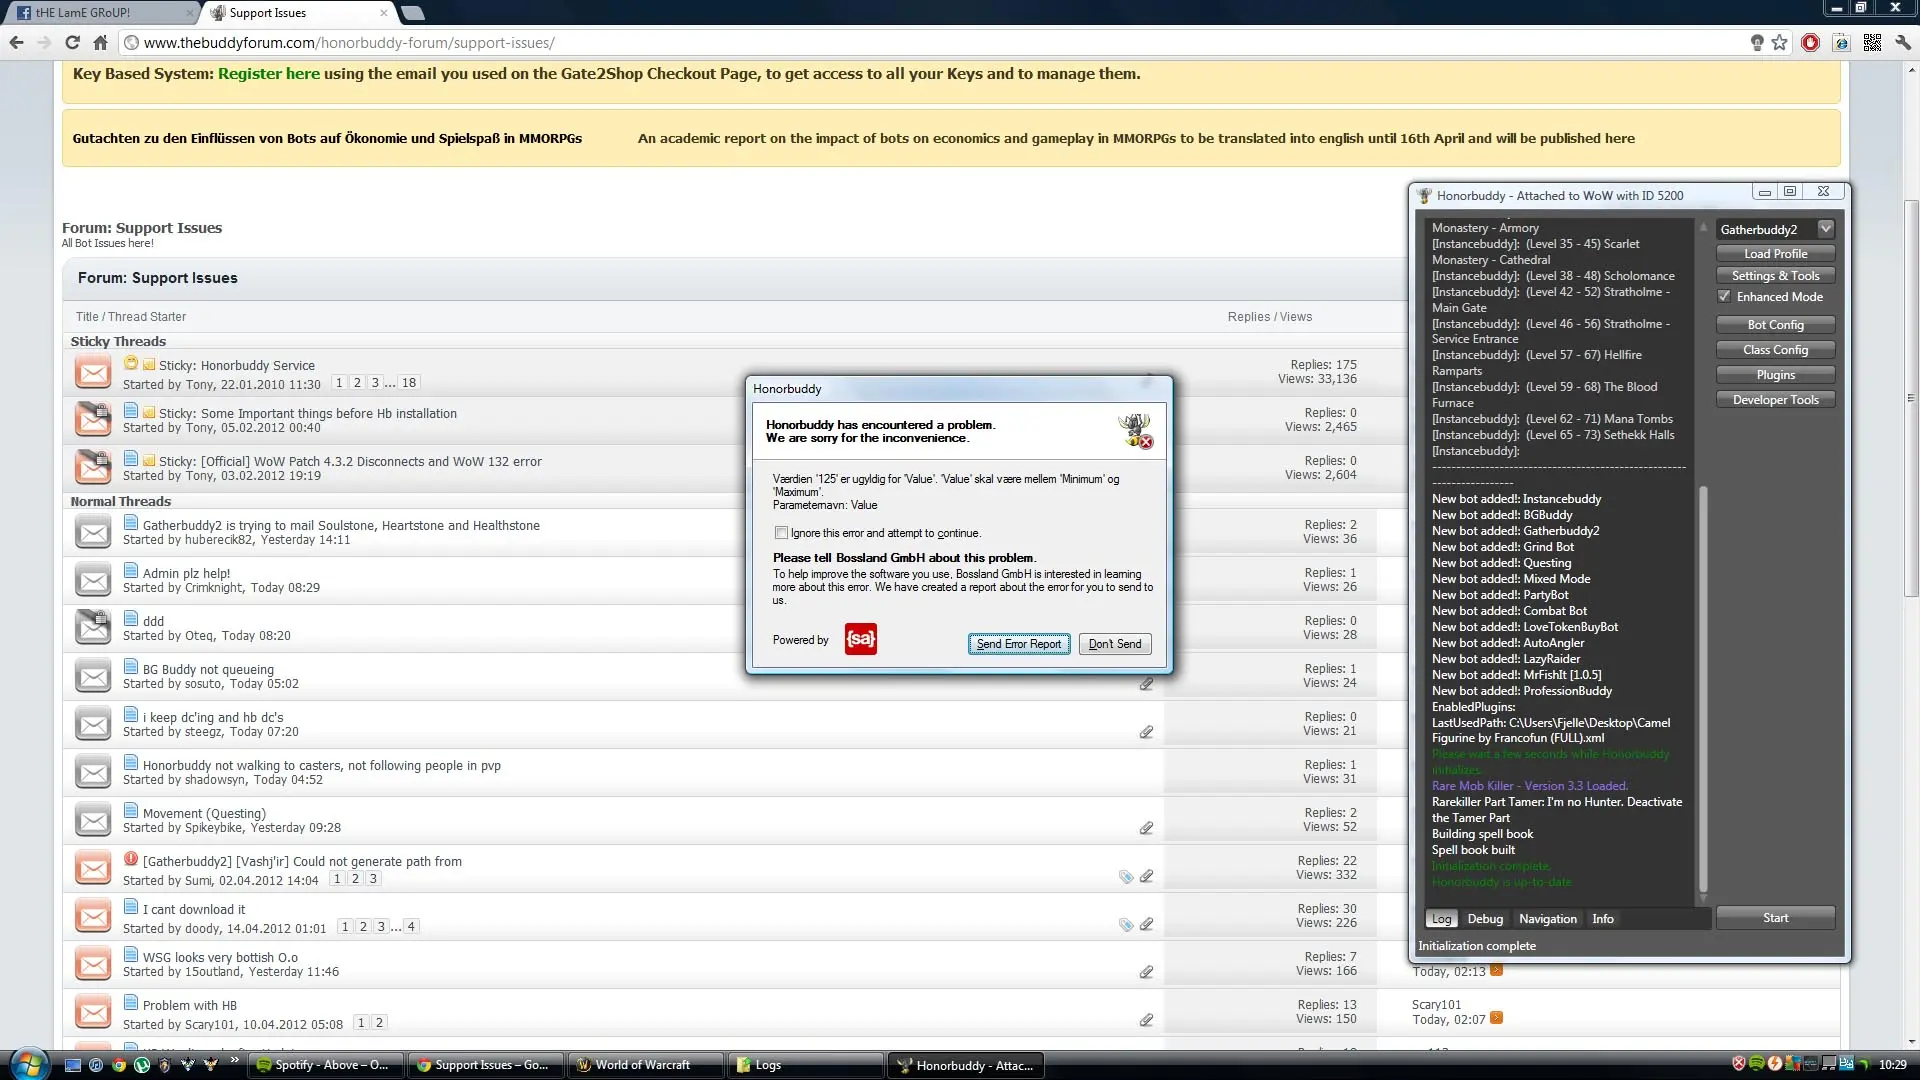Switch to the Debug tab in Honorbuddy
Screen dimensions: 1920x1080
click(1485, 919)
